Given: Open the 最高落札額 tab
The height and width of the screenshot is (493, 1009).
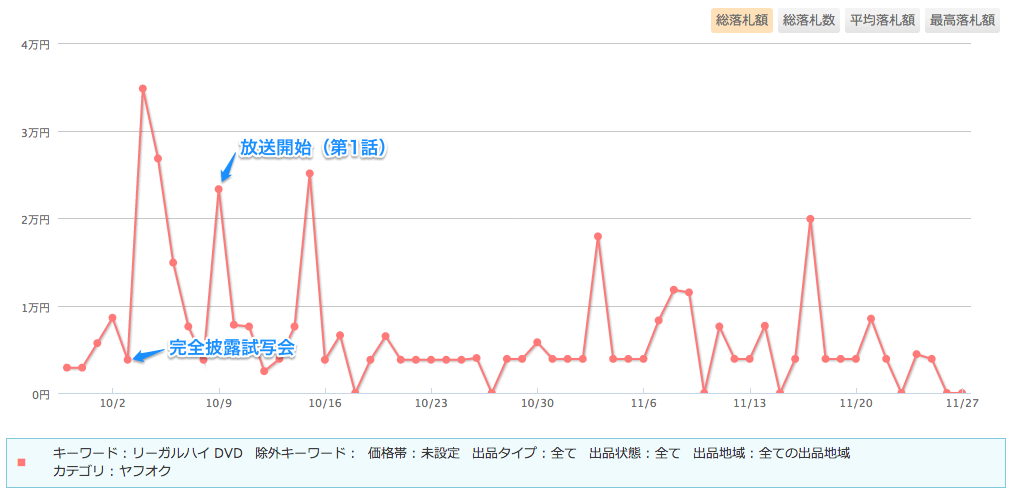Looking at the screenshot, I should point(962,20).
